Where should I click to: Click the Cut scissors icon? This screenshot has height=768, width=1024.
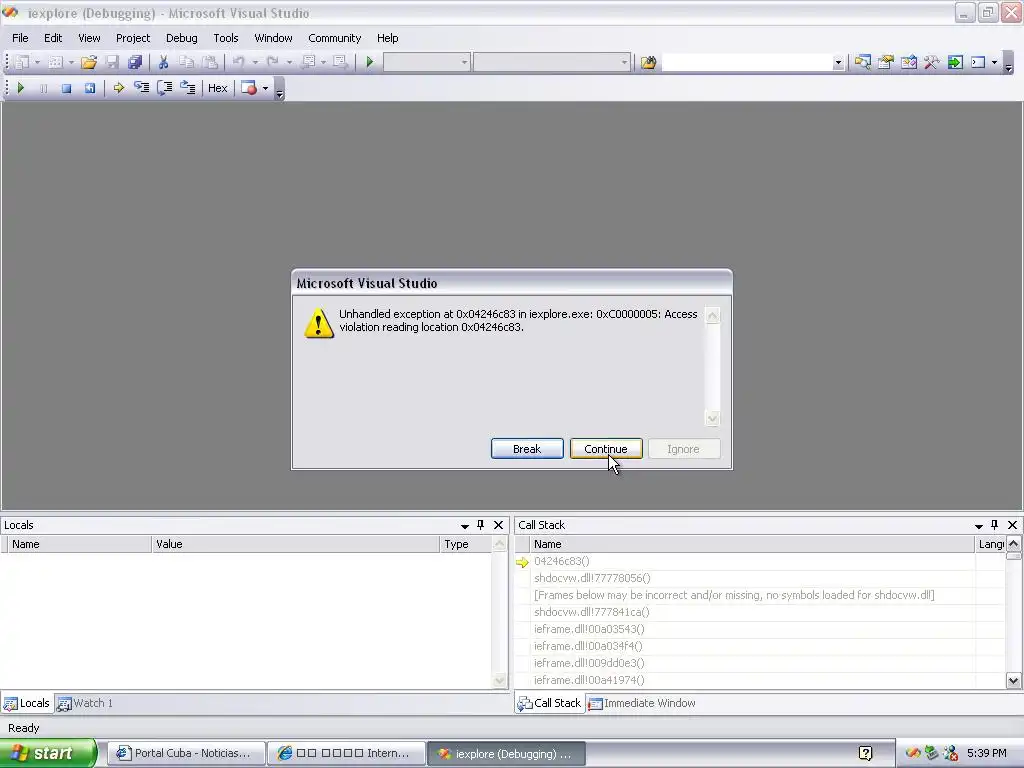(163, 62)
